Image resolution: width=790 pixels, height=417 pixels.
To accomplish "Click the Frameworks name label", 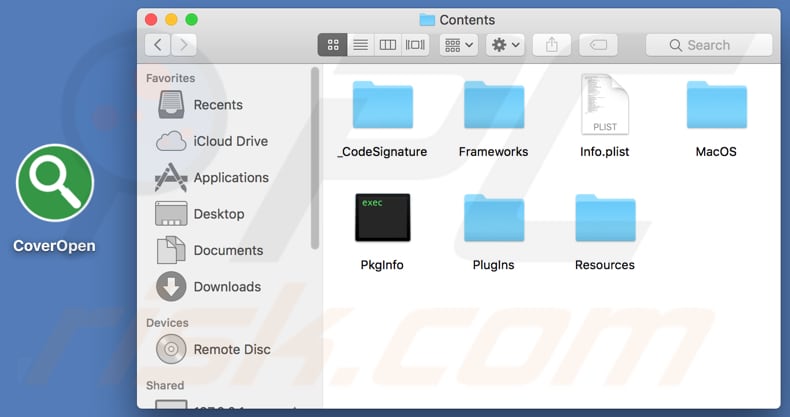I will [493, 152].
